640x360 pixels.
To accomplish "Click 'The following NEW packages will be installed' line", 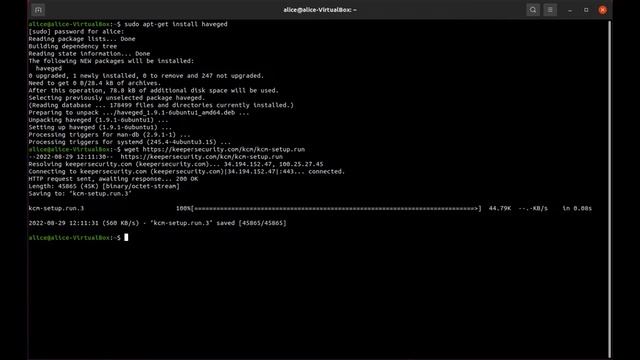I will (111, 61).
